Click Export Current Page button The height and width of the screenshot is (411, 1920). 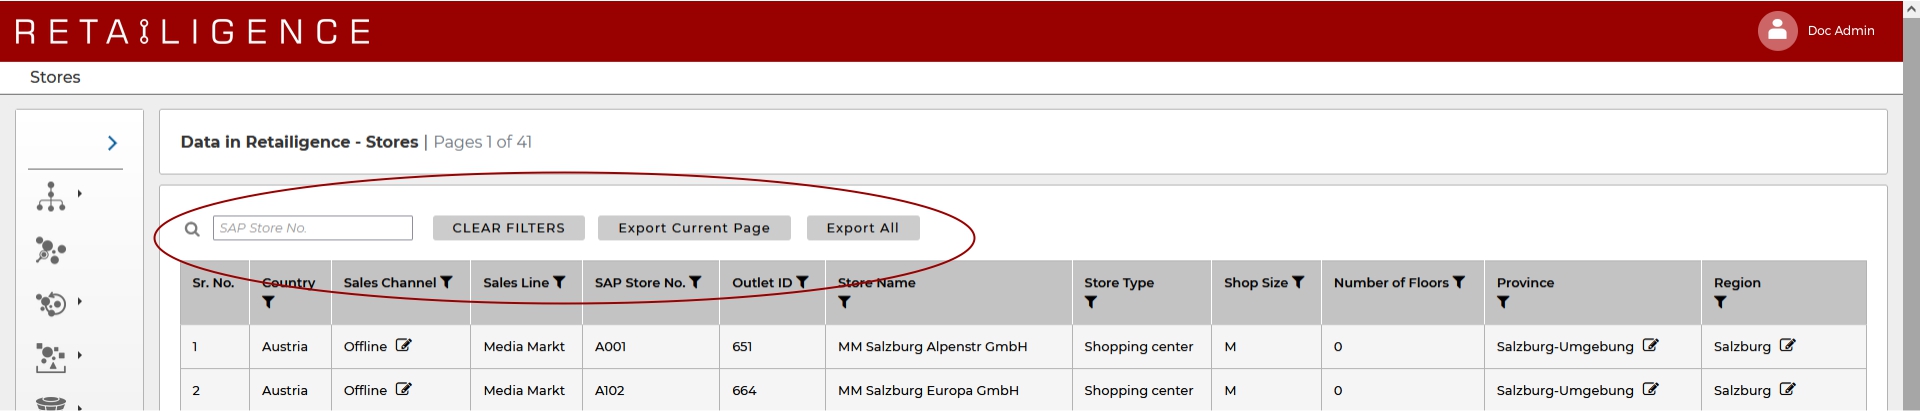(x=694, y=228)
